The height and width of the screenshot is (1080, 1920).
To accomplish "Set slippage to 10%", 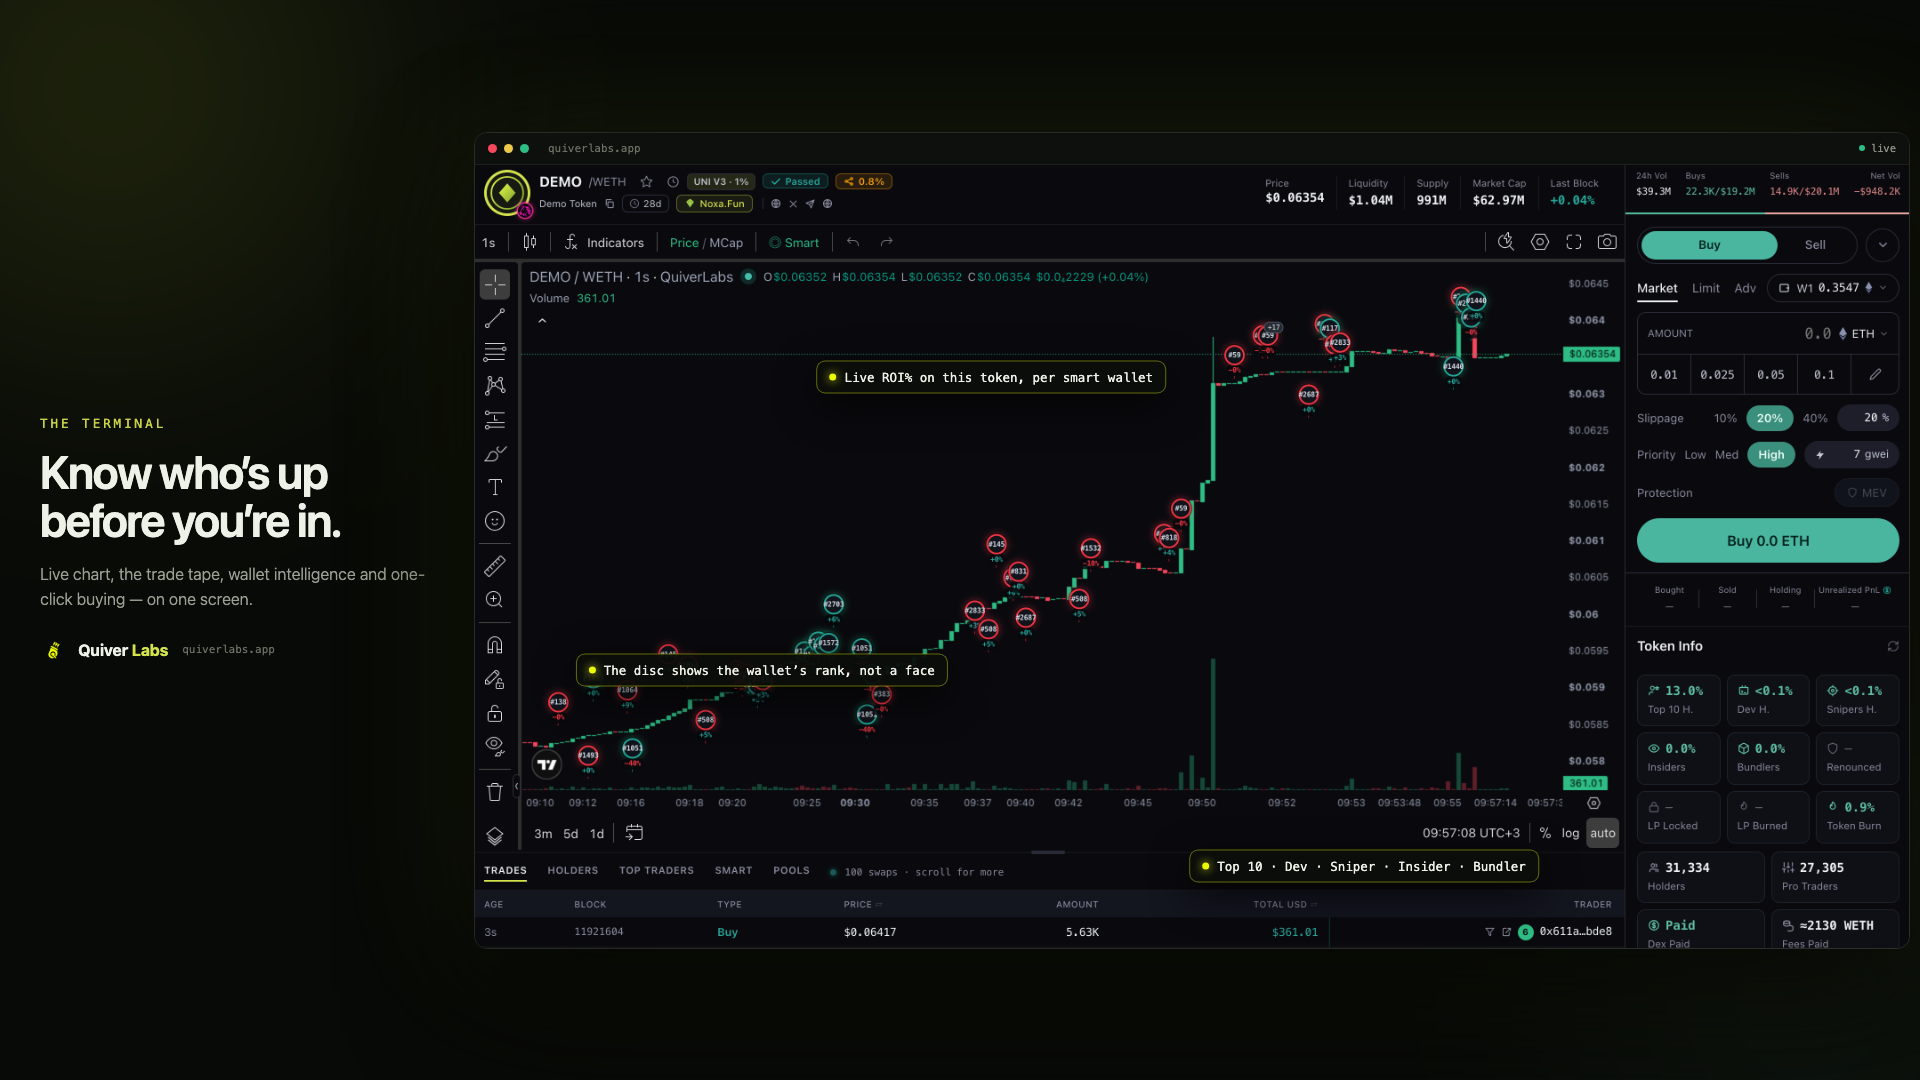I will point(1726,418).
